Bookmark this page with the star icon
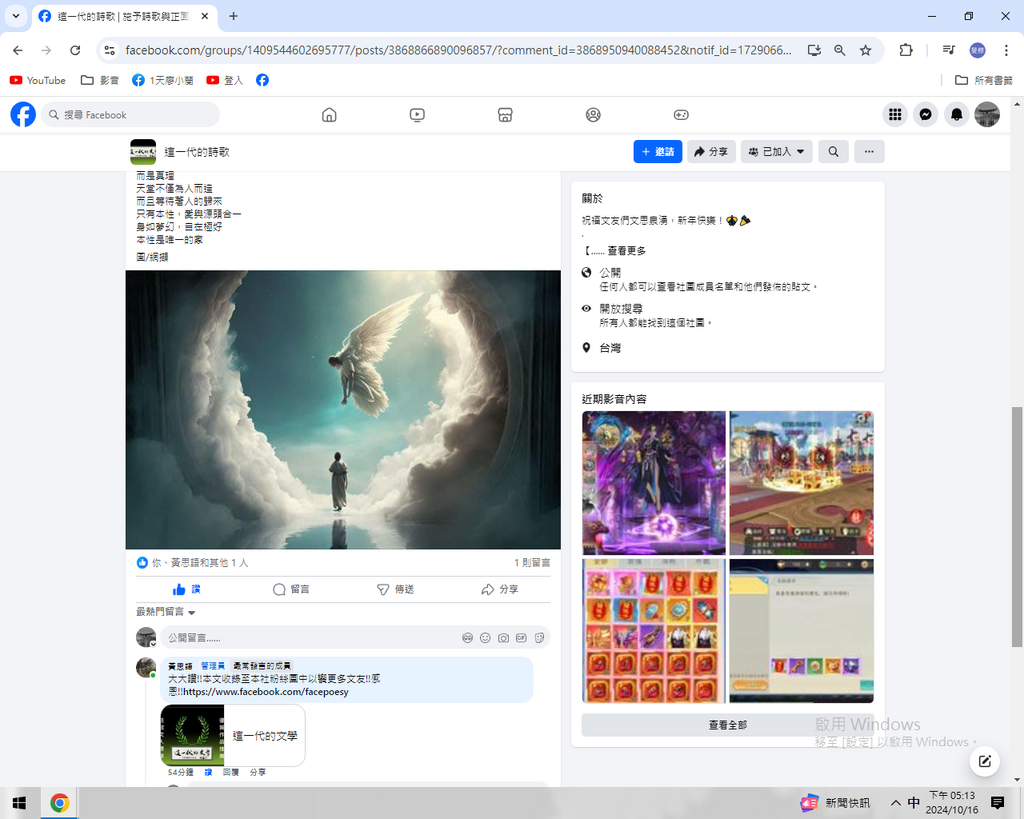 [x=866, y=50]
